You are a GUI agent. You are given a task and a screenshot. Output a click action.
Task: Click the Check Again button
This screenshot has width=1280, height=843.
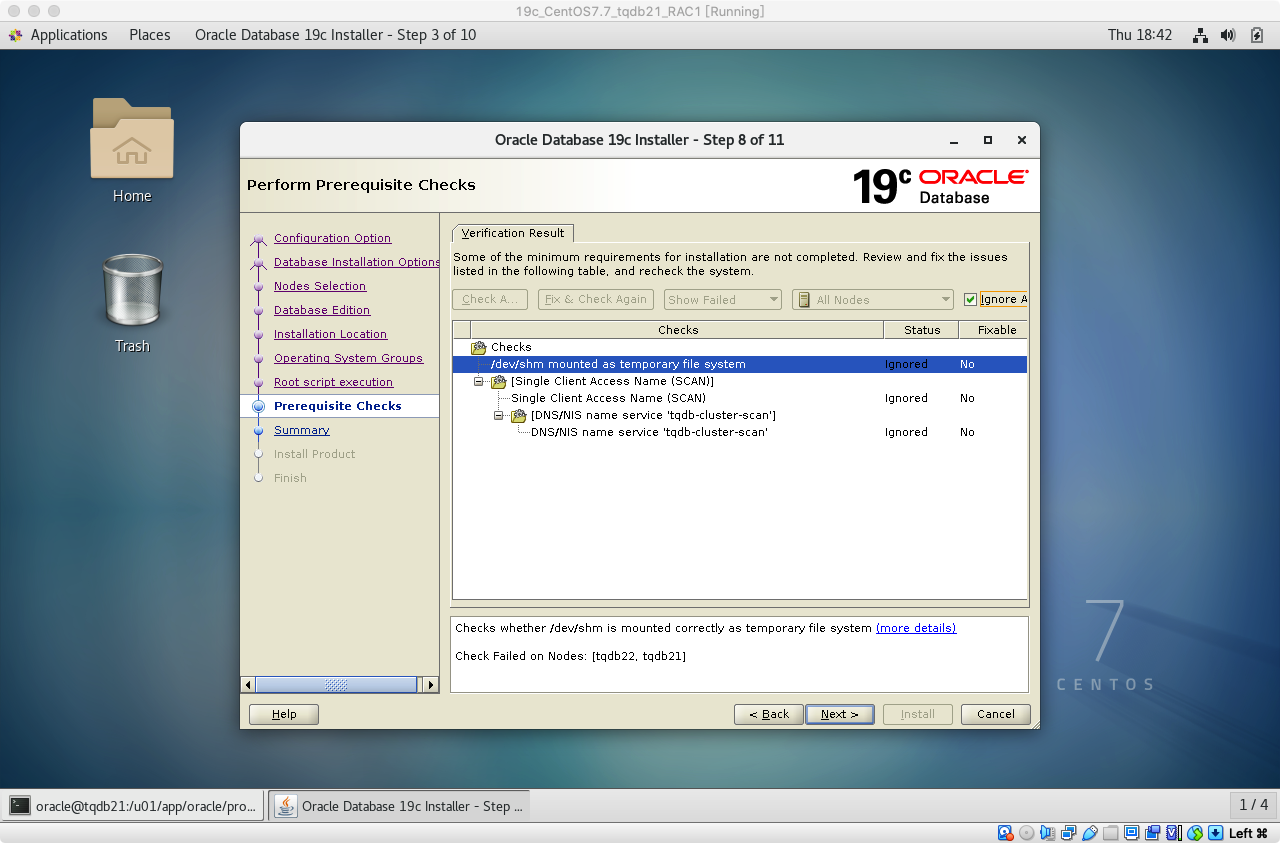(x=490, y=299)
